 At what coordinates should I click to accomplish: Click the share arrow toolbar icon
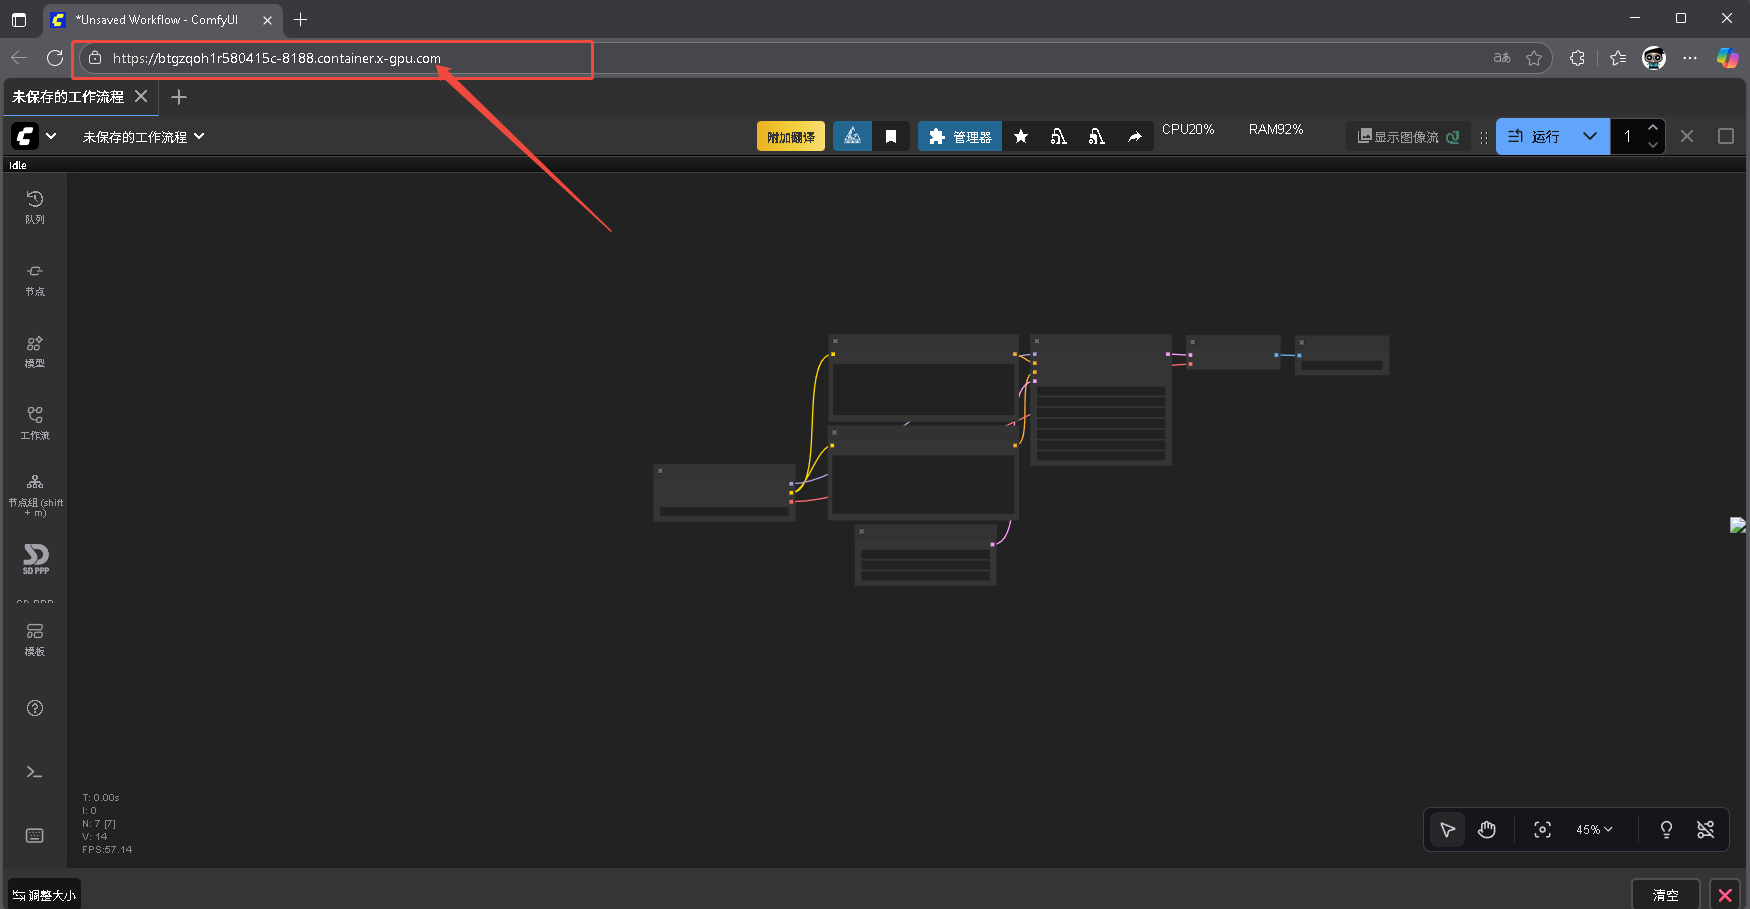coord(1135,137)
